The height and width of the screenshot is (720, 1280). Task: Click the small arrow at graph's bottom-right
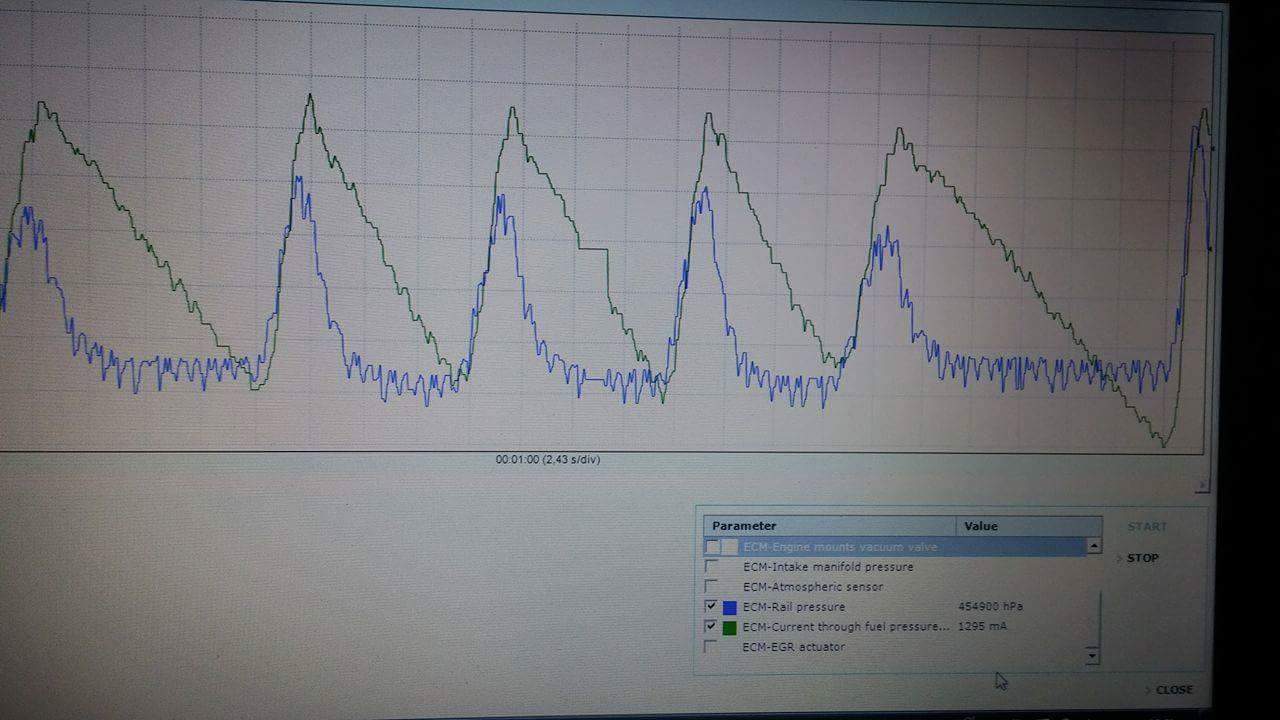[1202, 485]
